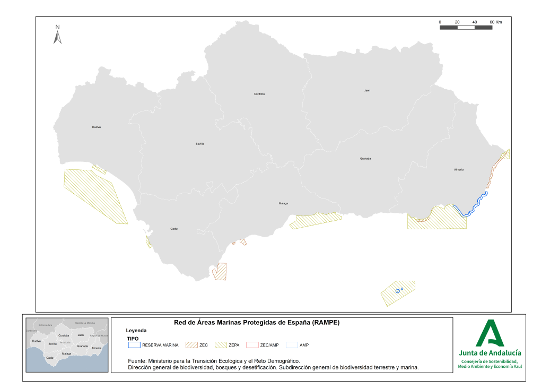Click the Córdoba province label
Screen dimensions: 548x388
(x=259, y=94)
